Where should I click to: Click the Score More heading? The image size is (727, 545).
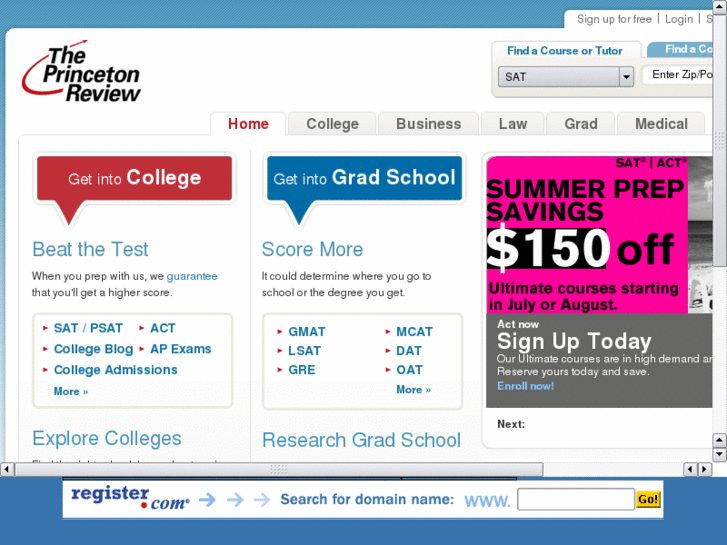[x=312, y=249]
